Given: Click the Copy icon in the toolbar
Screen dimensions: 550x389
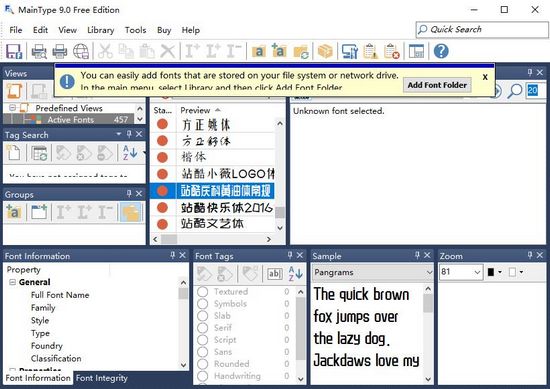Looking at the screenshot, I should tap(126, 51).
